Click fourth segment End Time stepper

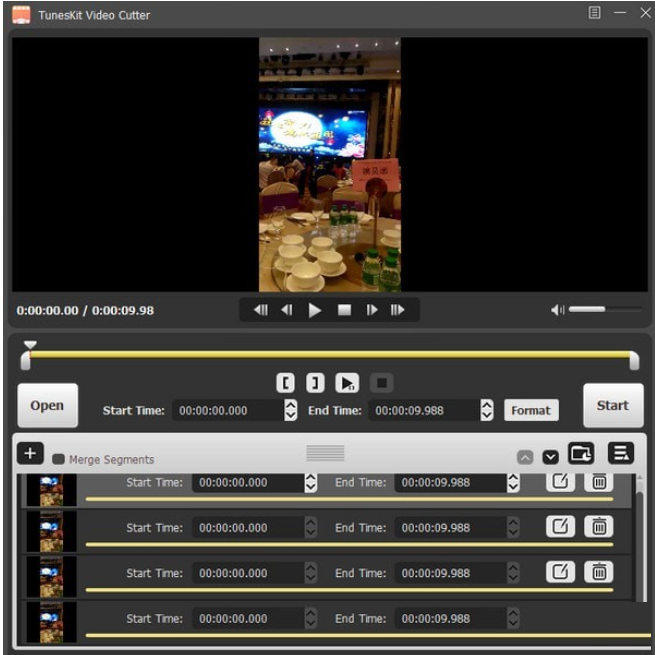pos(513,619)
